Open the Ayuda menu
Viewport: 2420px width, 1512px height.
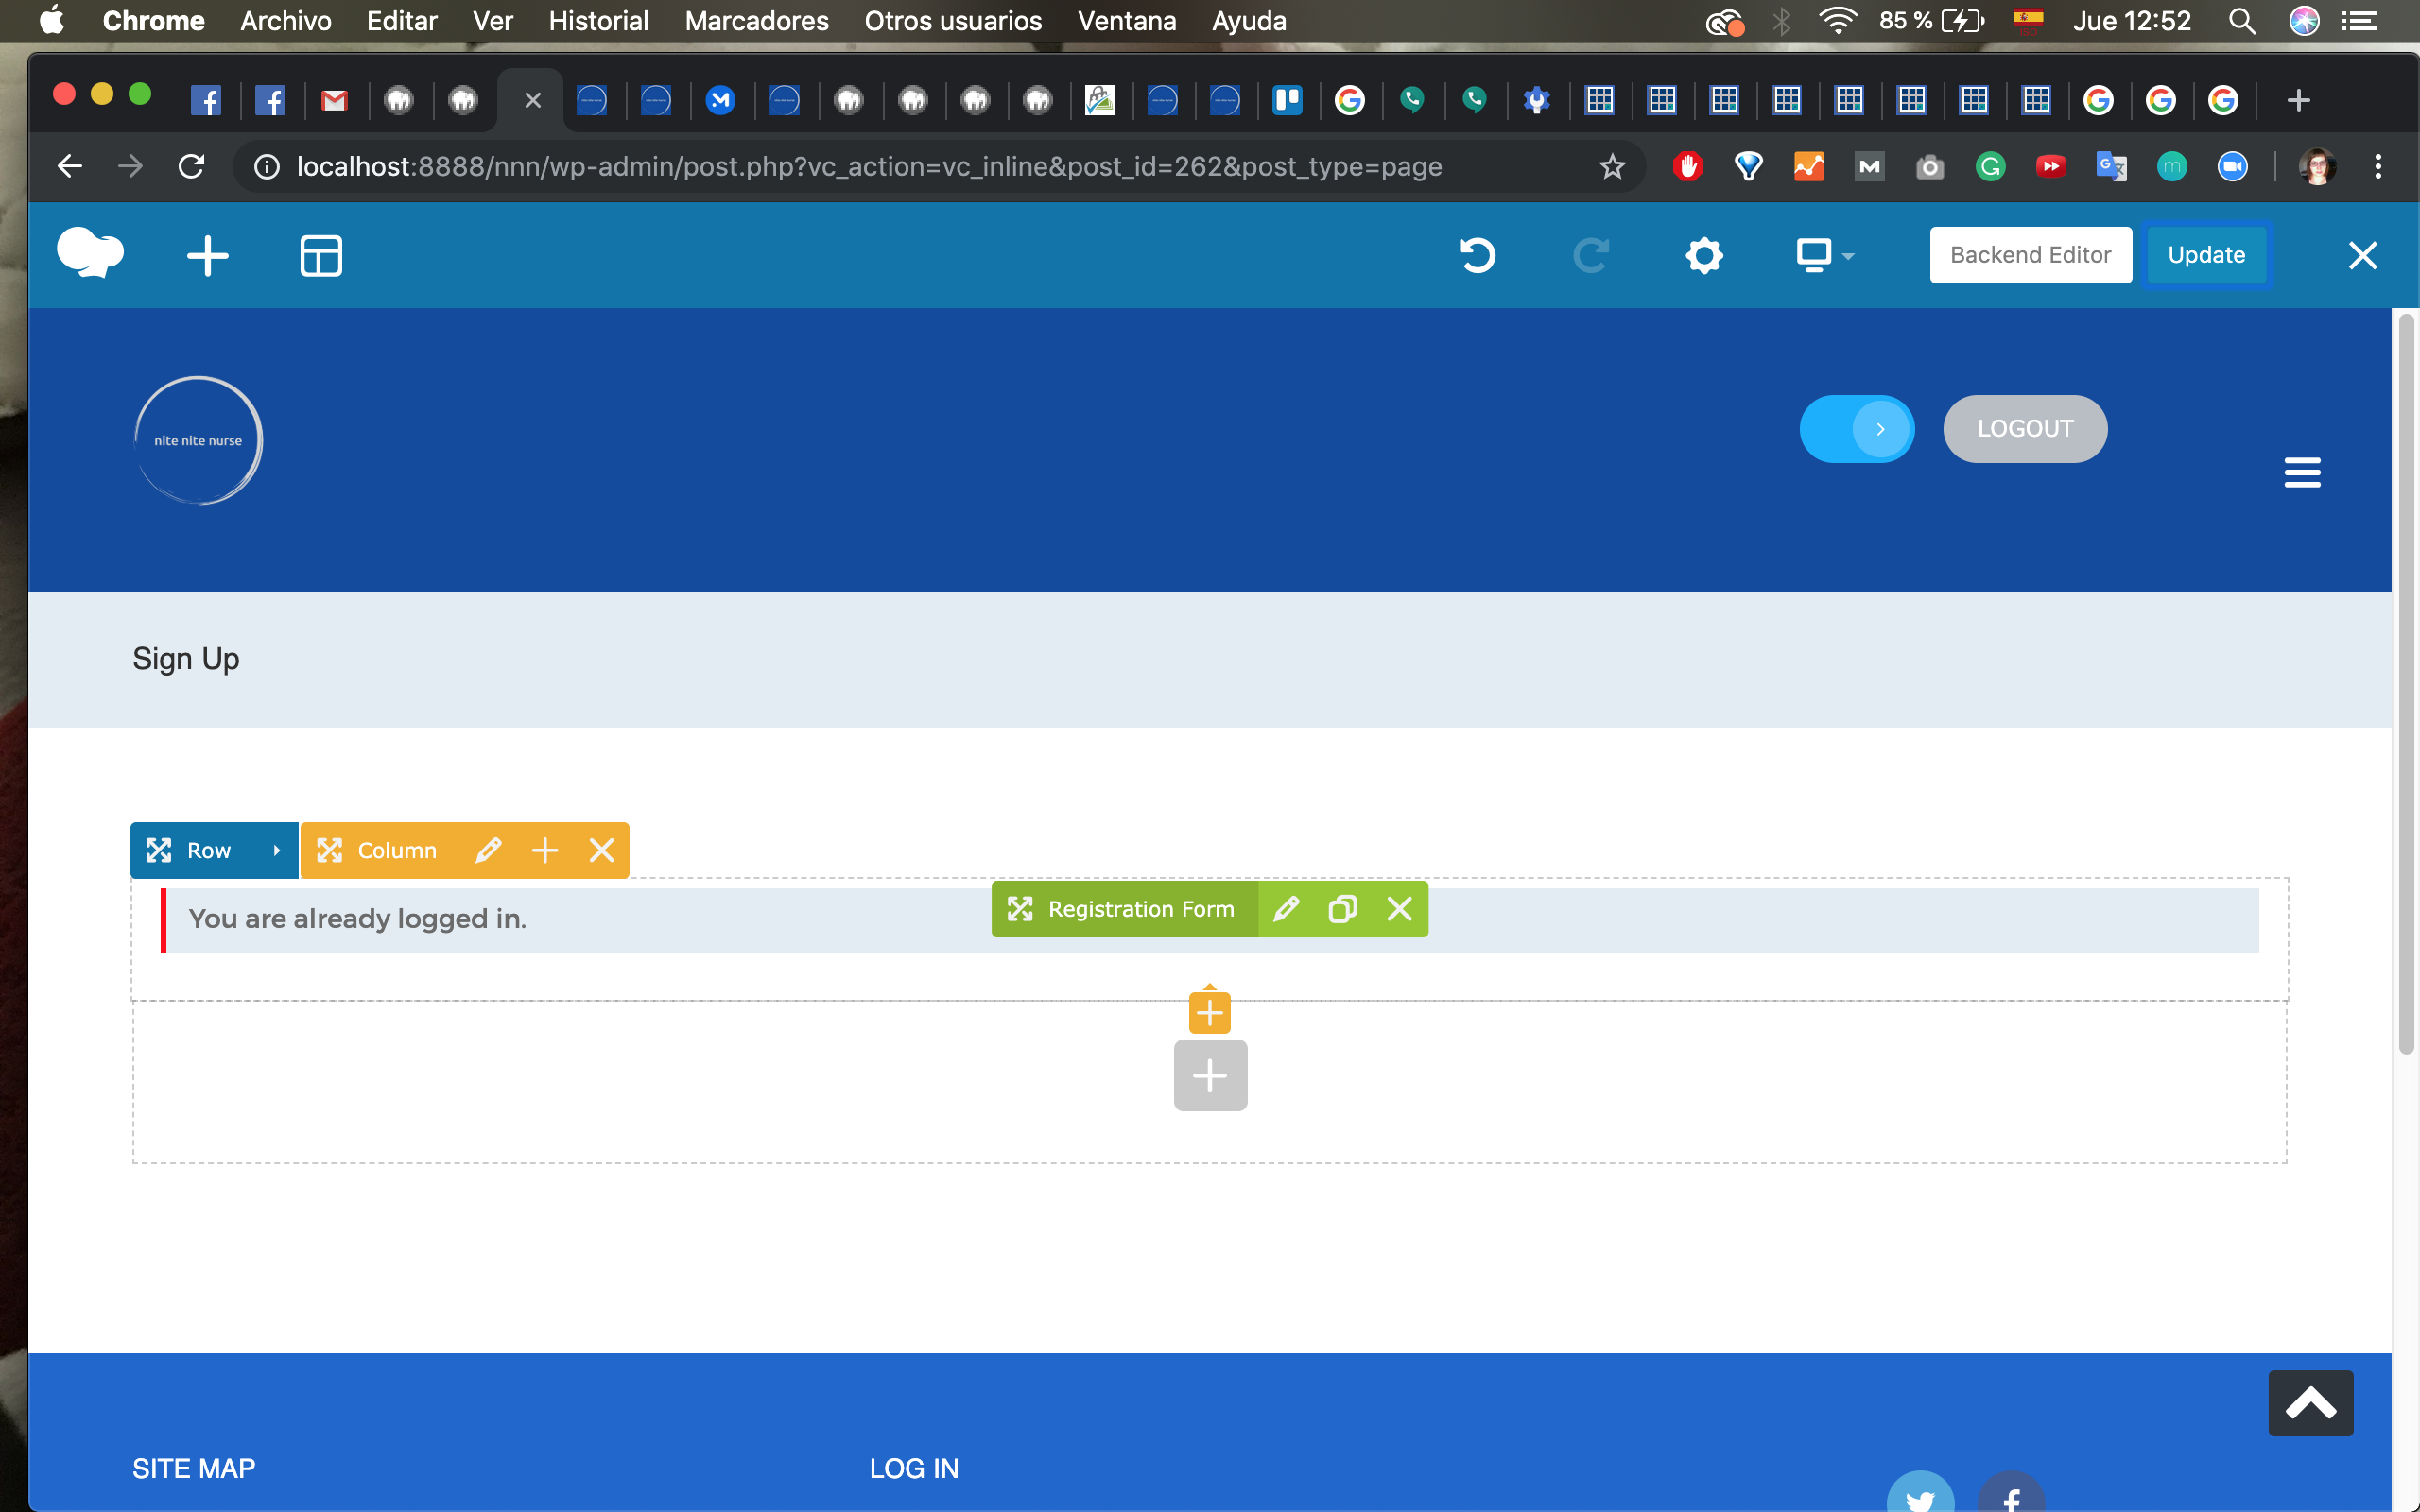click(x=1249, y=21)
